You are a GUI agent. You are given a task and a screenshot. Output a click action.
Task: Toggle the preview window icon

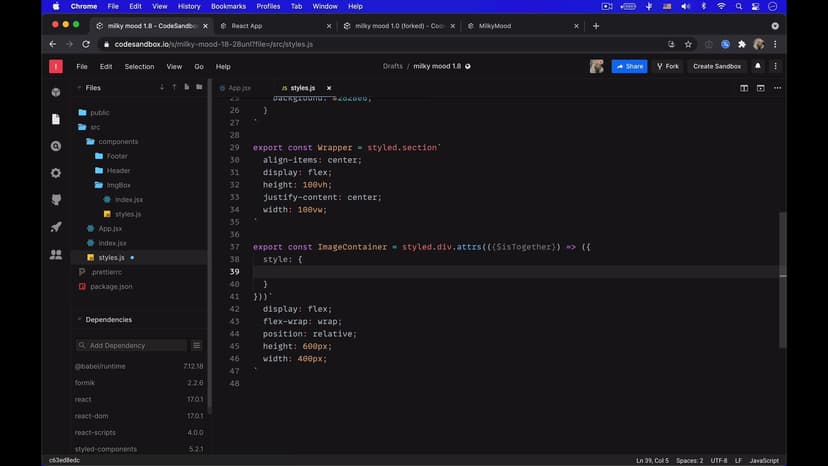[762, 88]
